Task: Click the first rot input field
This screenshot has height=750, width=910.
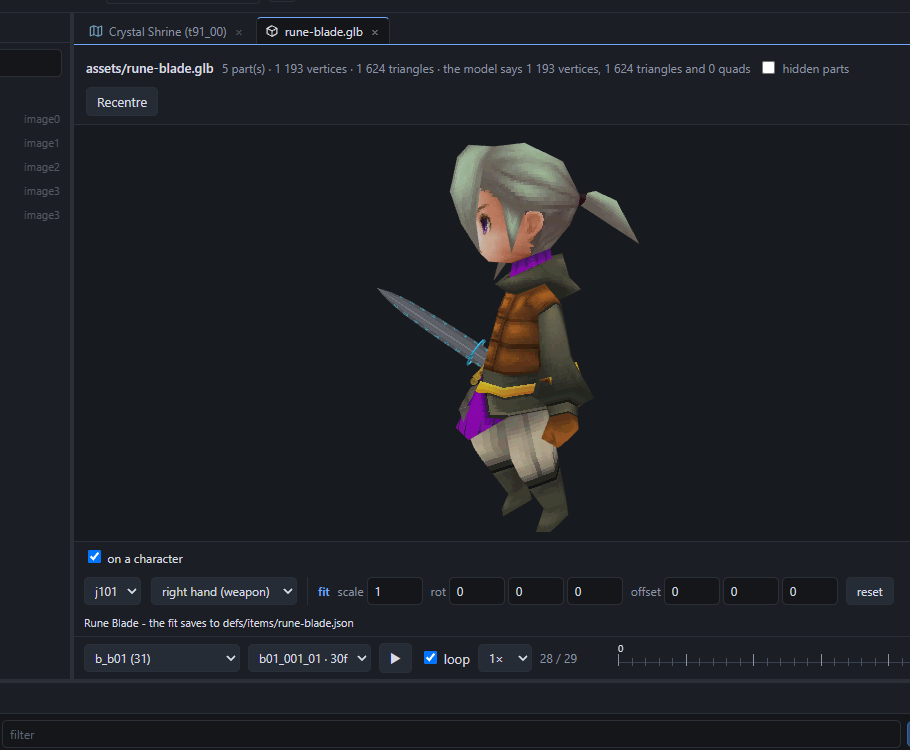Action: [476, 592]
